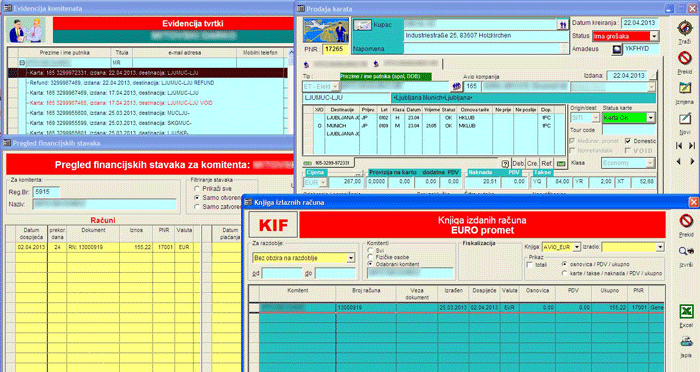Viewport: 700px width, 372px height.
Task: Click the Reg.Br. field showing 5915
Action: click(x=47, y=192)
